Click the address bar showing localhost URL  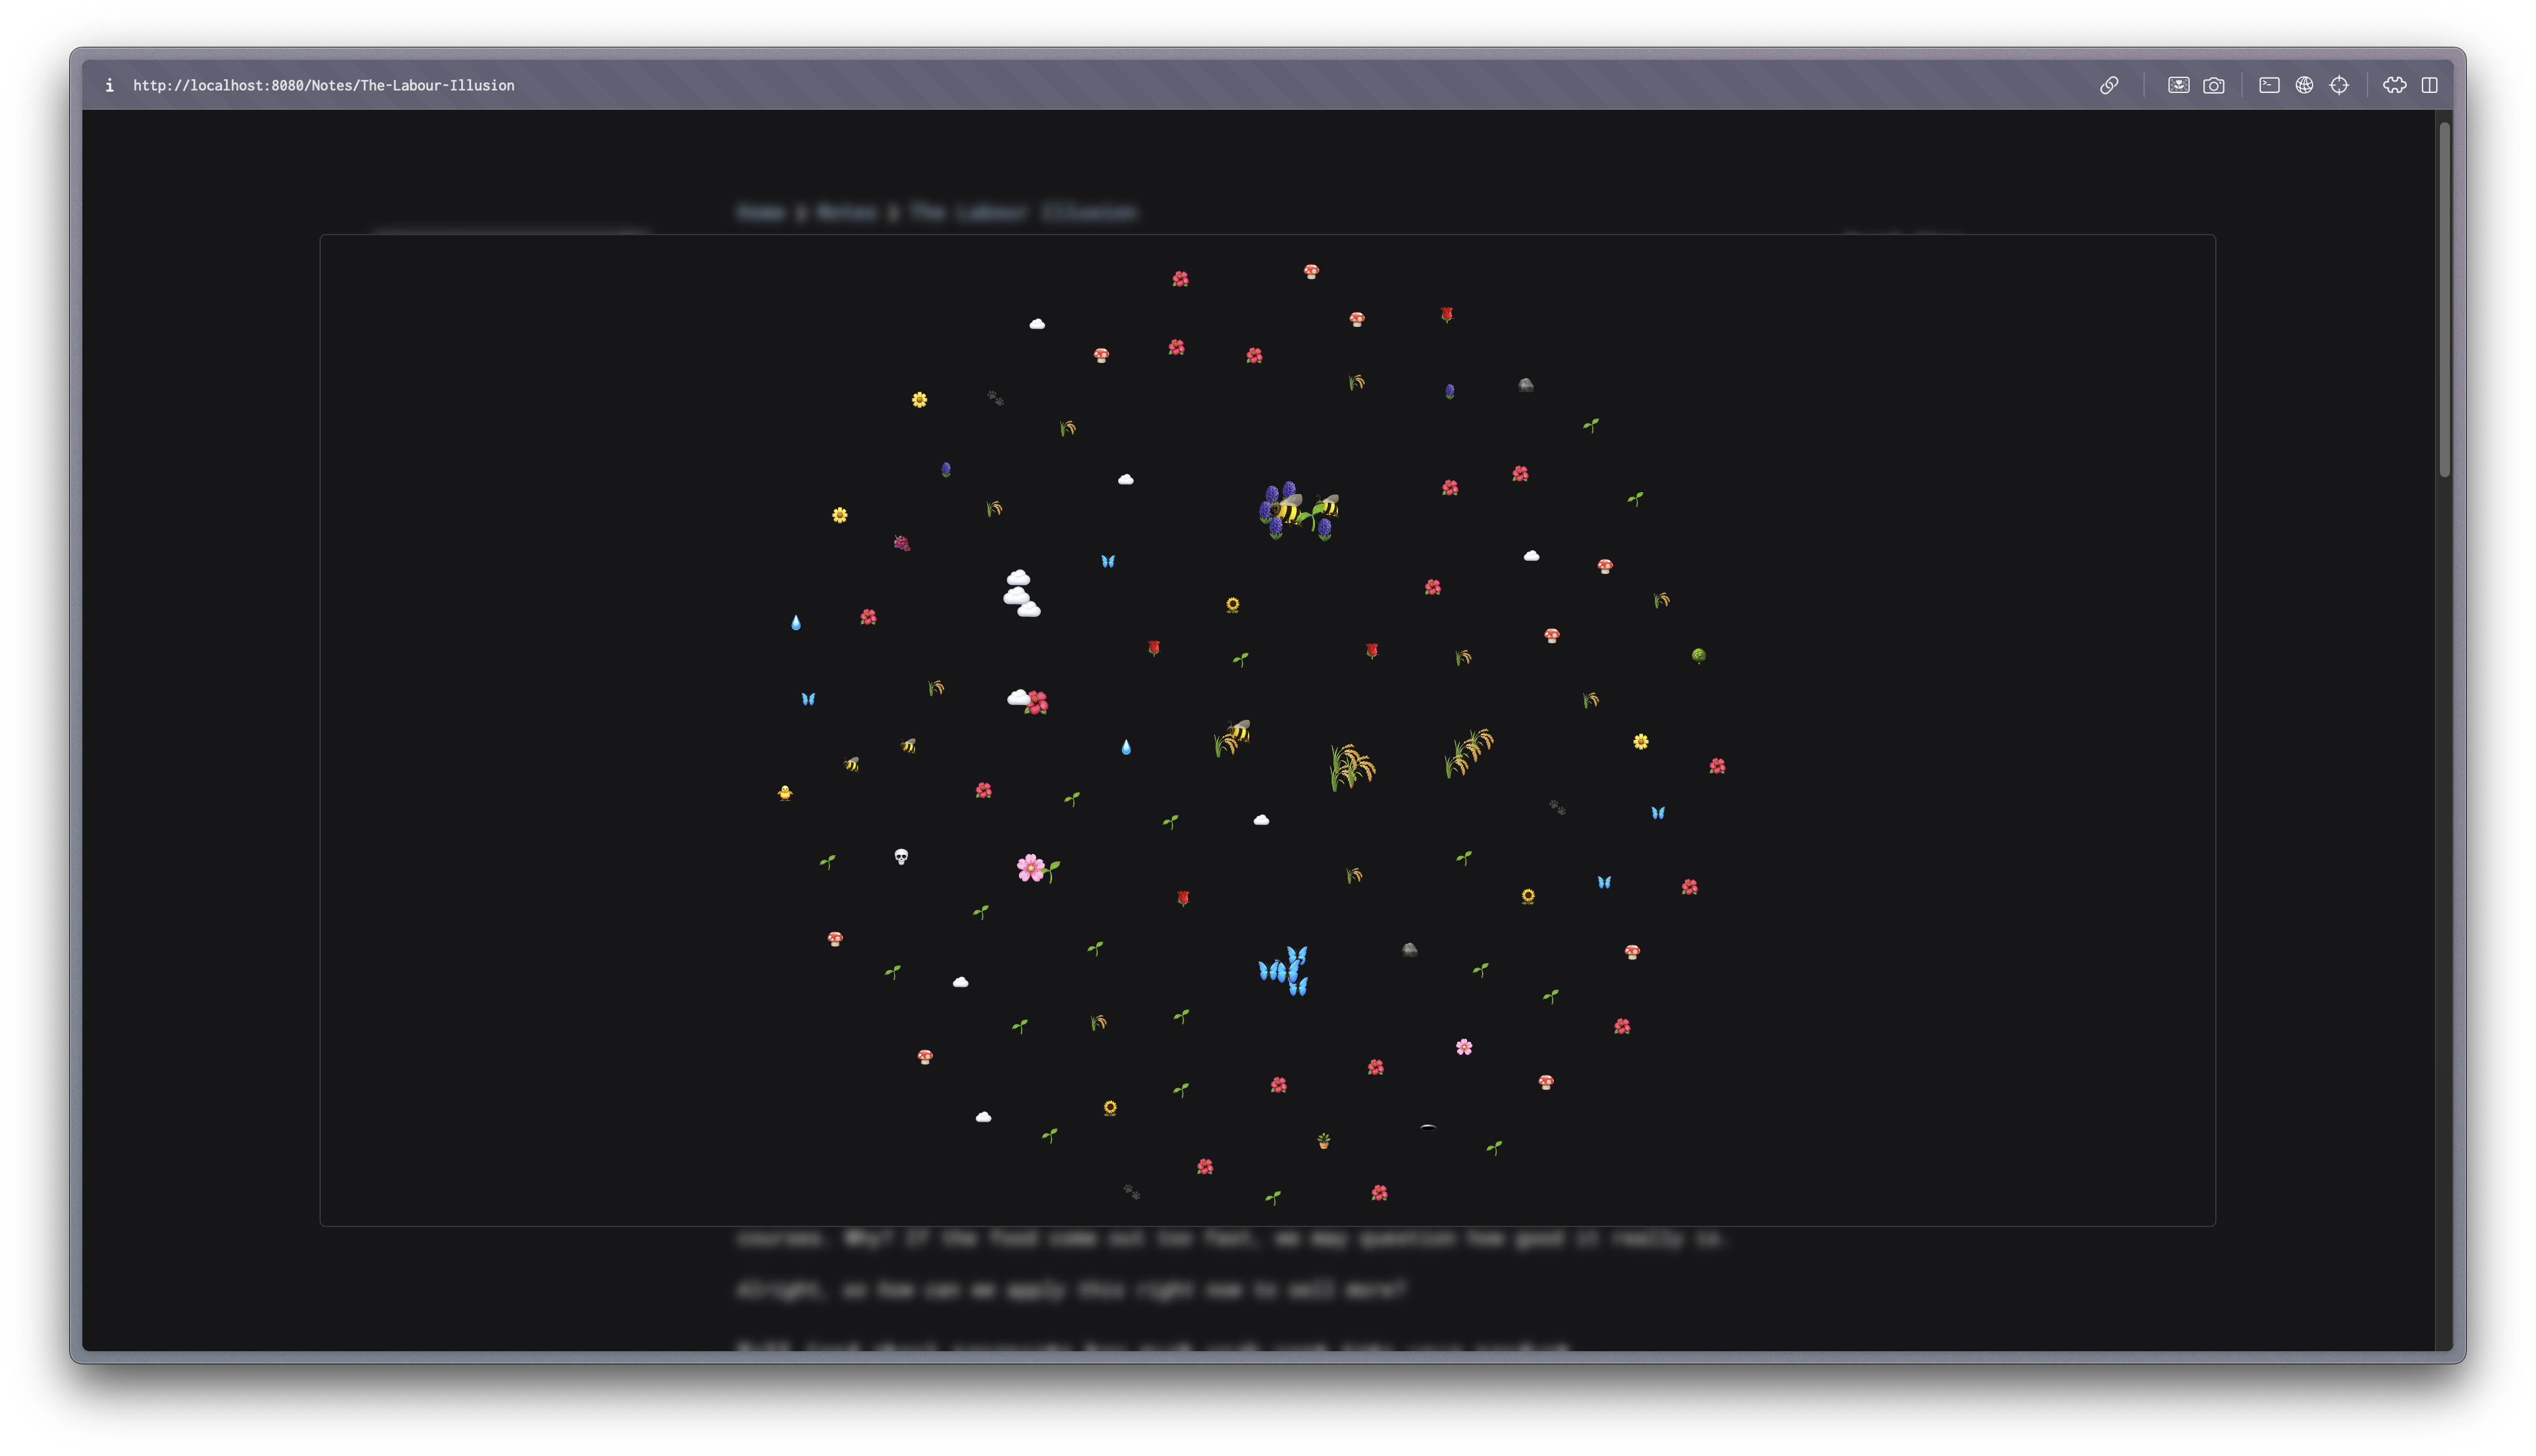click(x=324, y=85)
